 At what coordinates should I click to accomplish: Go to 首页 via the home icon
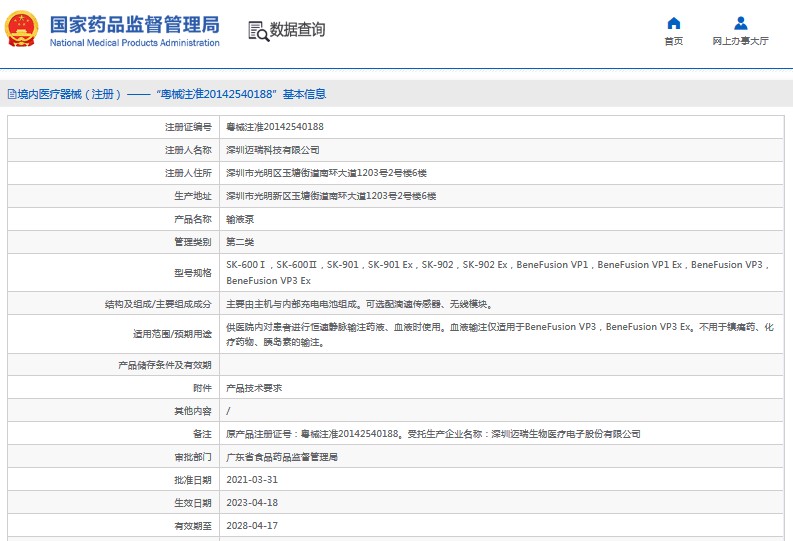(674, 23)
